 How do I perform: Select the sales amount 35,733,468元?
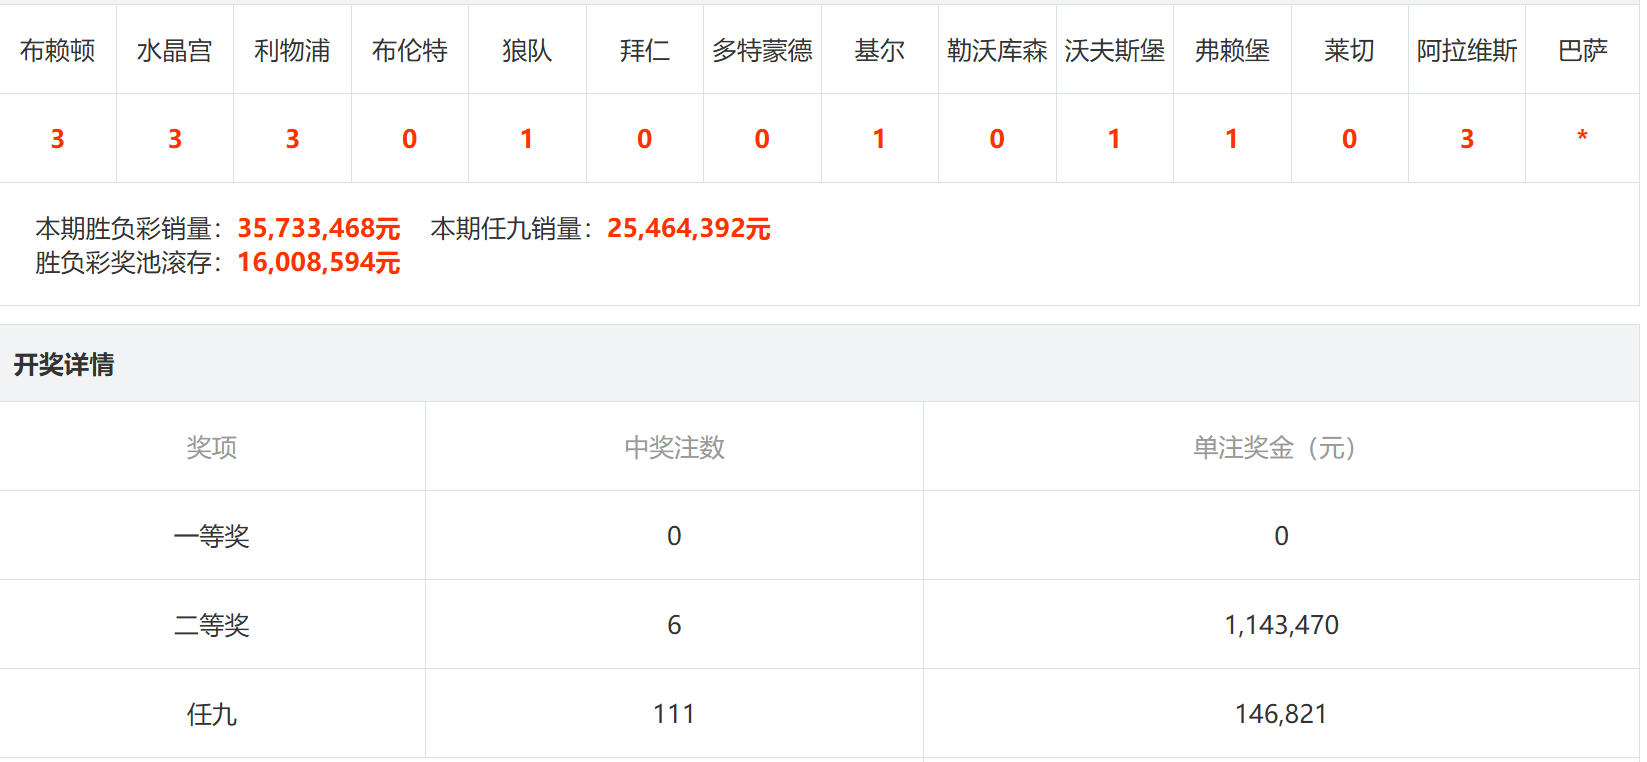pyautogui.click(x=319, y=229)
